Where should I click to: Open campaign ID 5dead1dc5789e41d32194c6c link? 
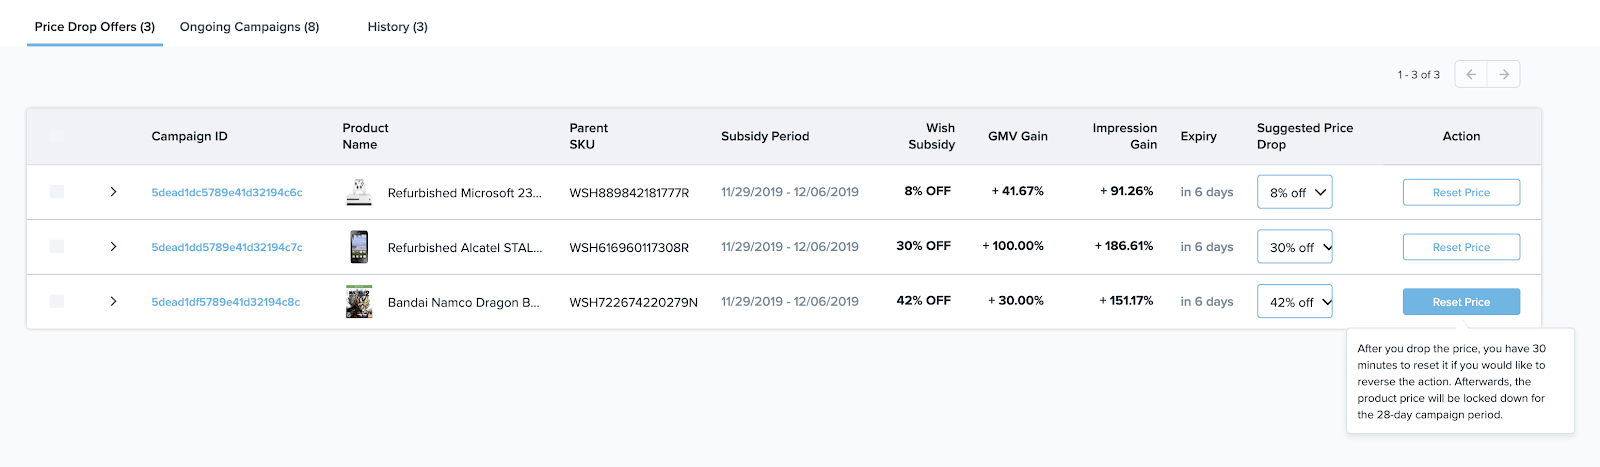[x=227, y=192]
